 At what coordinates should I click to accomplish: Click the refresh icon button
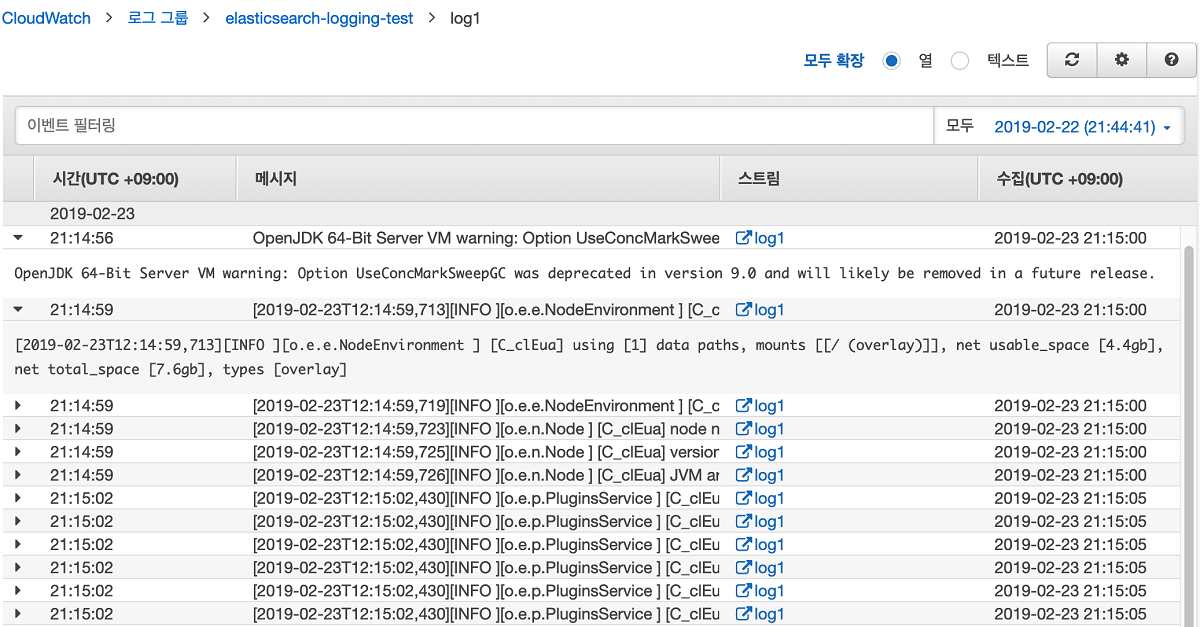tap(1072, 60)
